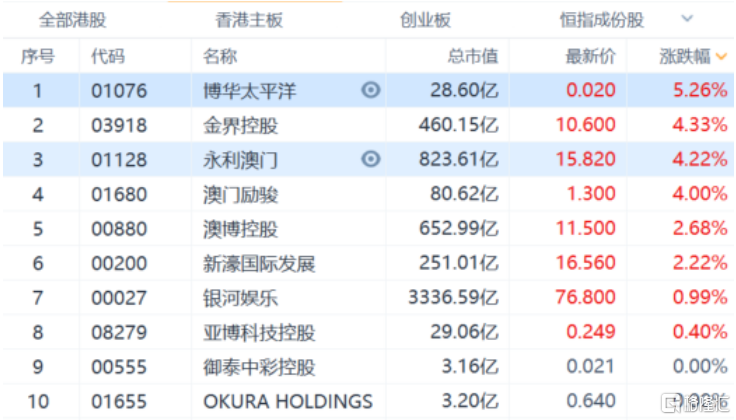Select the 恒指成份股 tab
736x420 pixels.
pyautogui.click(x=601, y=20)
